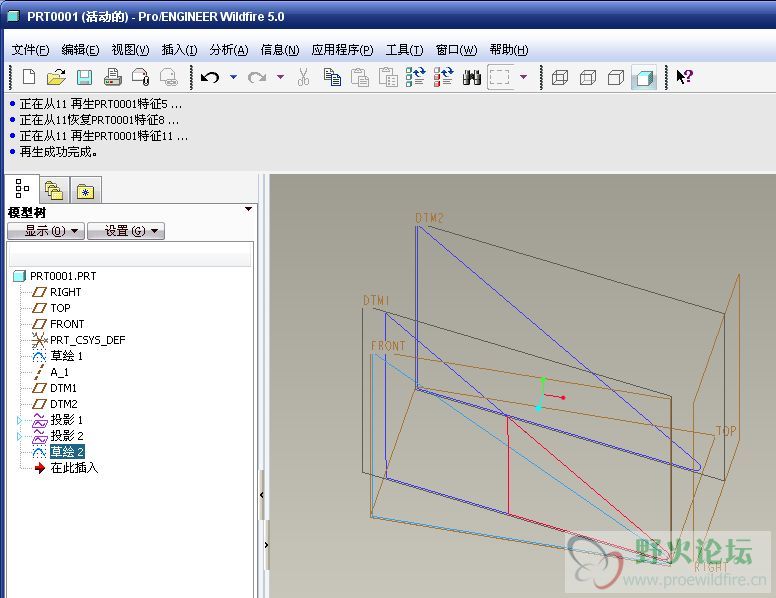Click the Regenerate model icon
Screen dimensions: 776x598
pos(415,77)
